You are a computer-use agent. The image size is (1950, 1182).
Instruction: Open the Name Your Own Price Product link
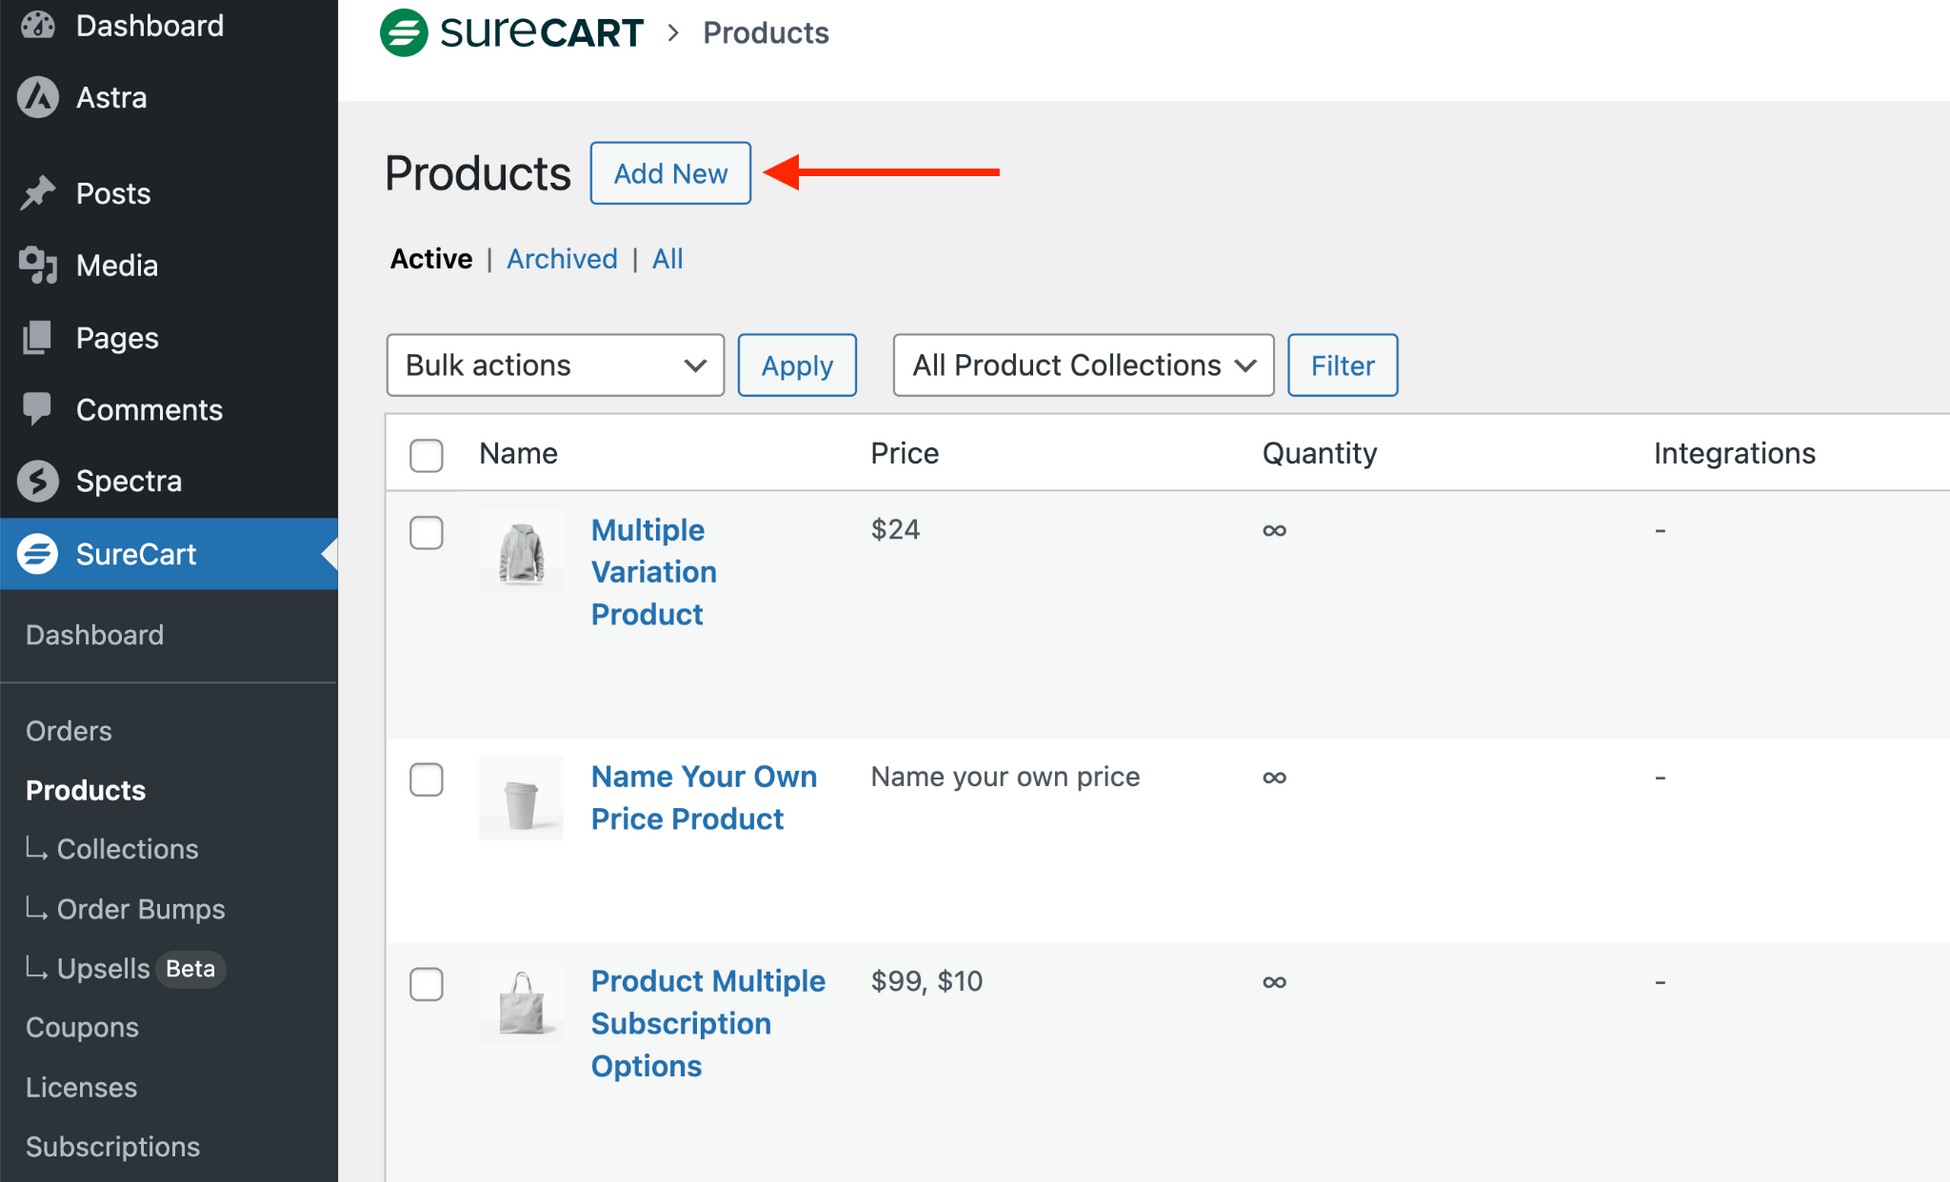704,798
